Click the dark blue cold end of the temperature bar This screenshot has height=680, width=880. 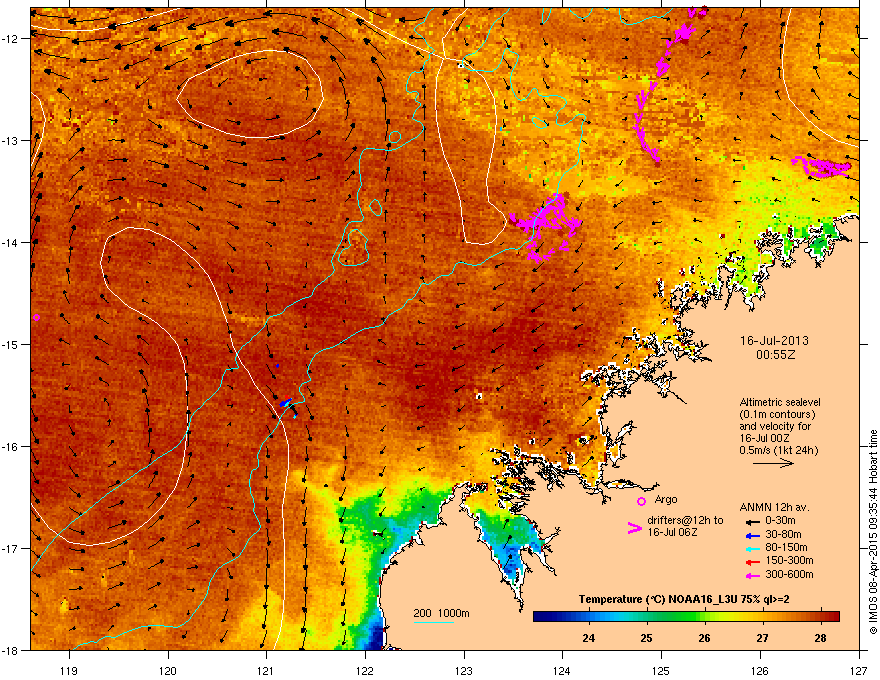[542, 617]
